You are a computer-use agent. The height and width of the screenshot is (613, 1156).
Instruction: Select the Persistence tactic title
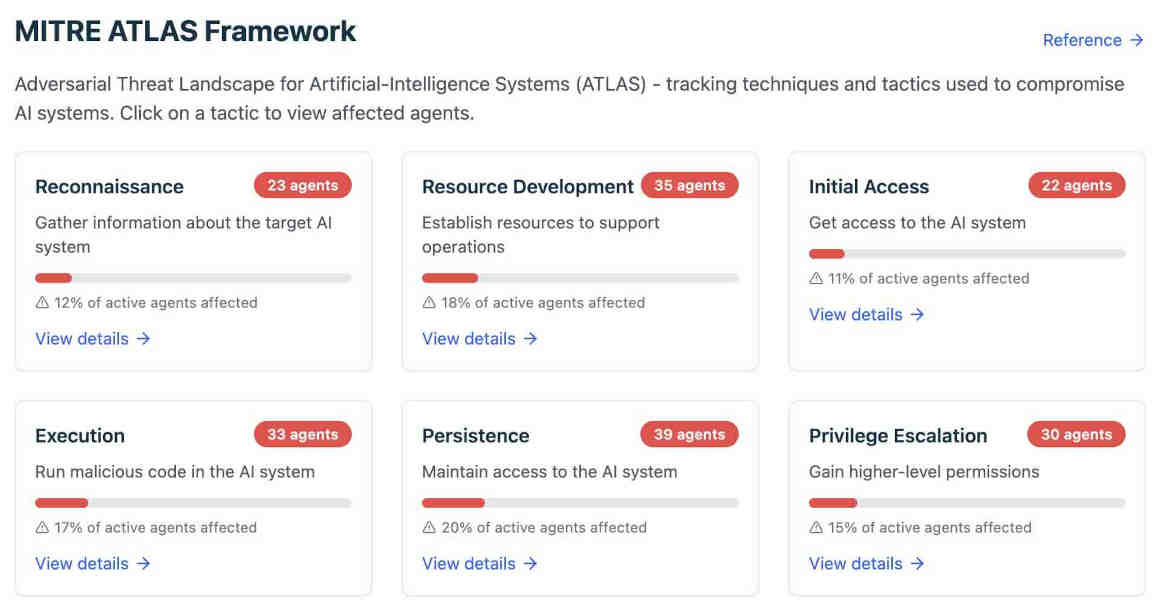coord(476,436)
